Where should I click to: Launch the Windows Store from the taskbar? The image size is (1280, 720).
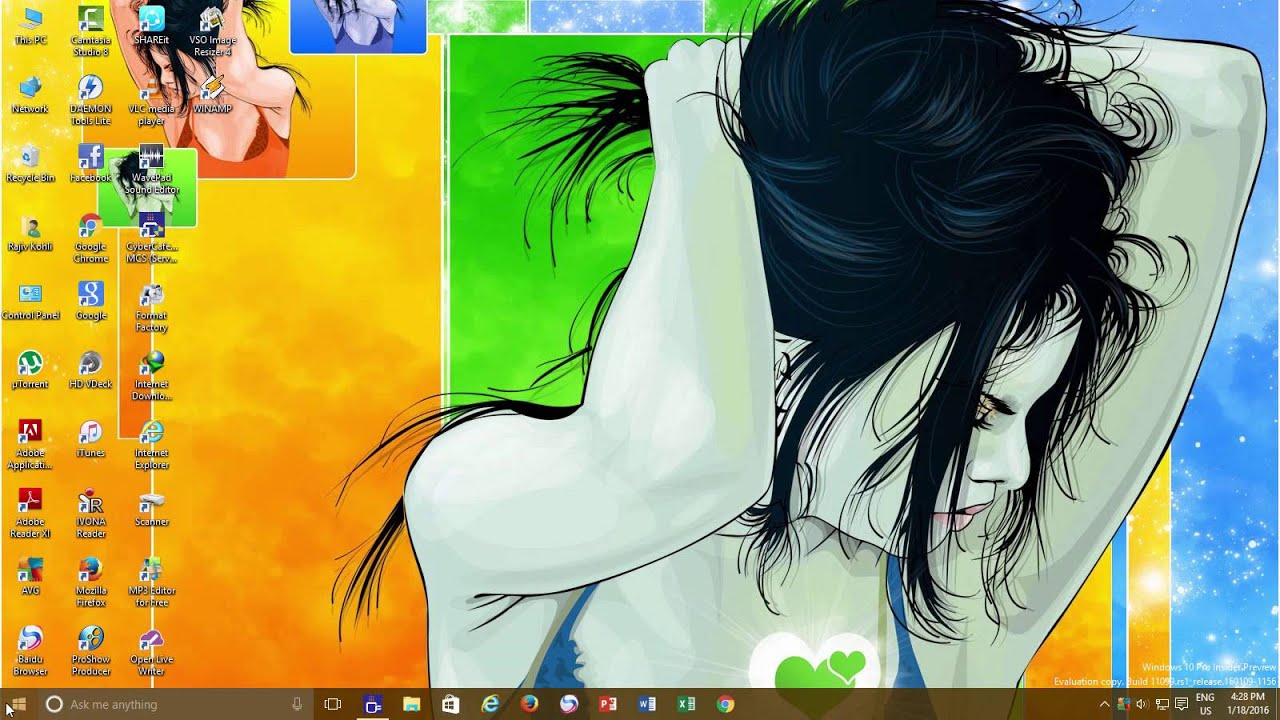450,704
